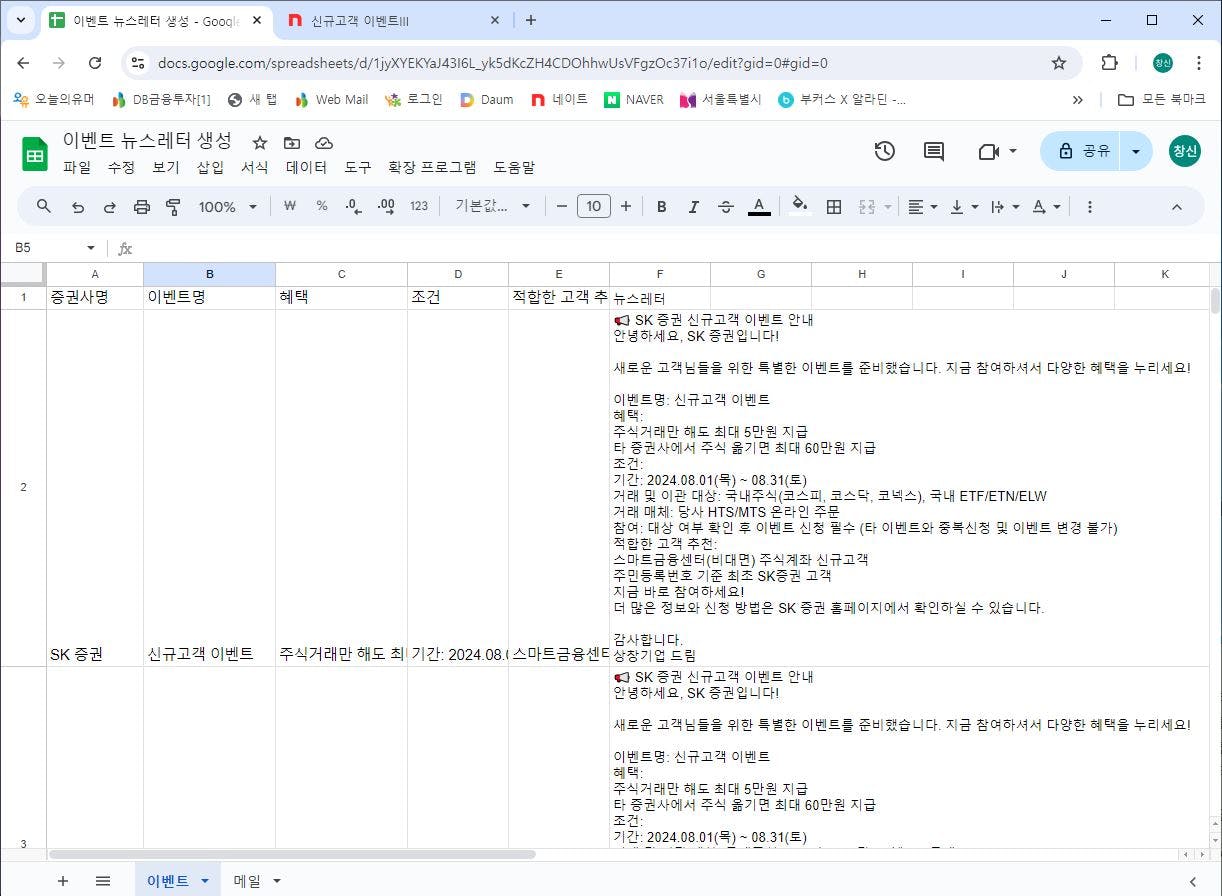Open the comments panel icon
Screen dimensions: 1222x896
point(934,151)
